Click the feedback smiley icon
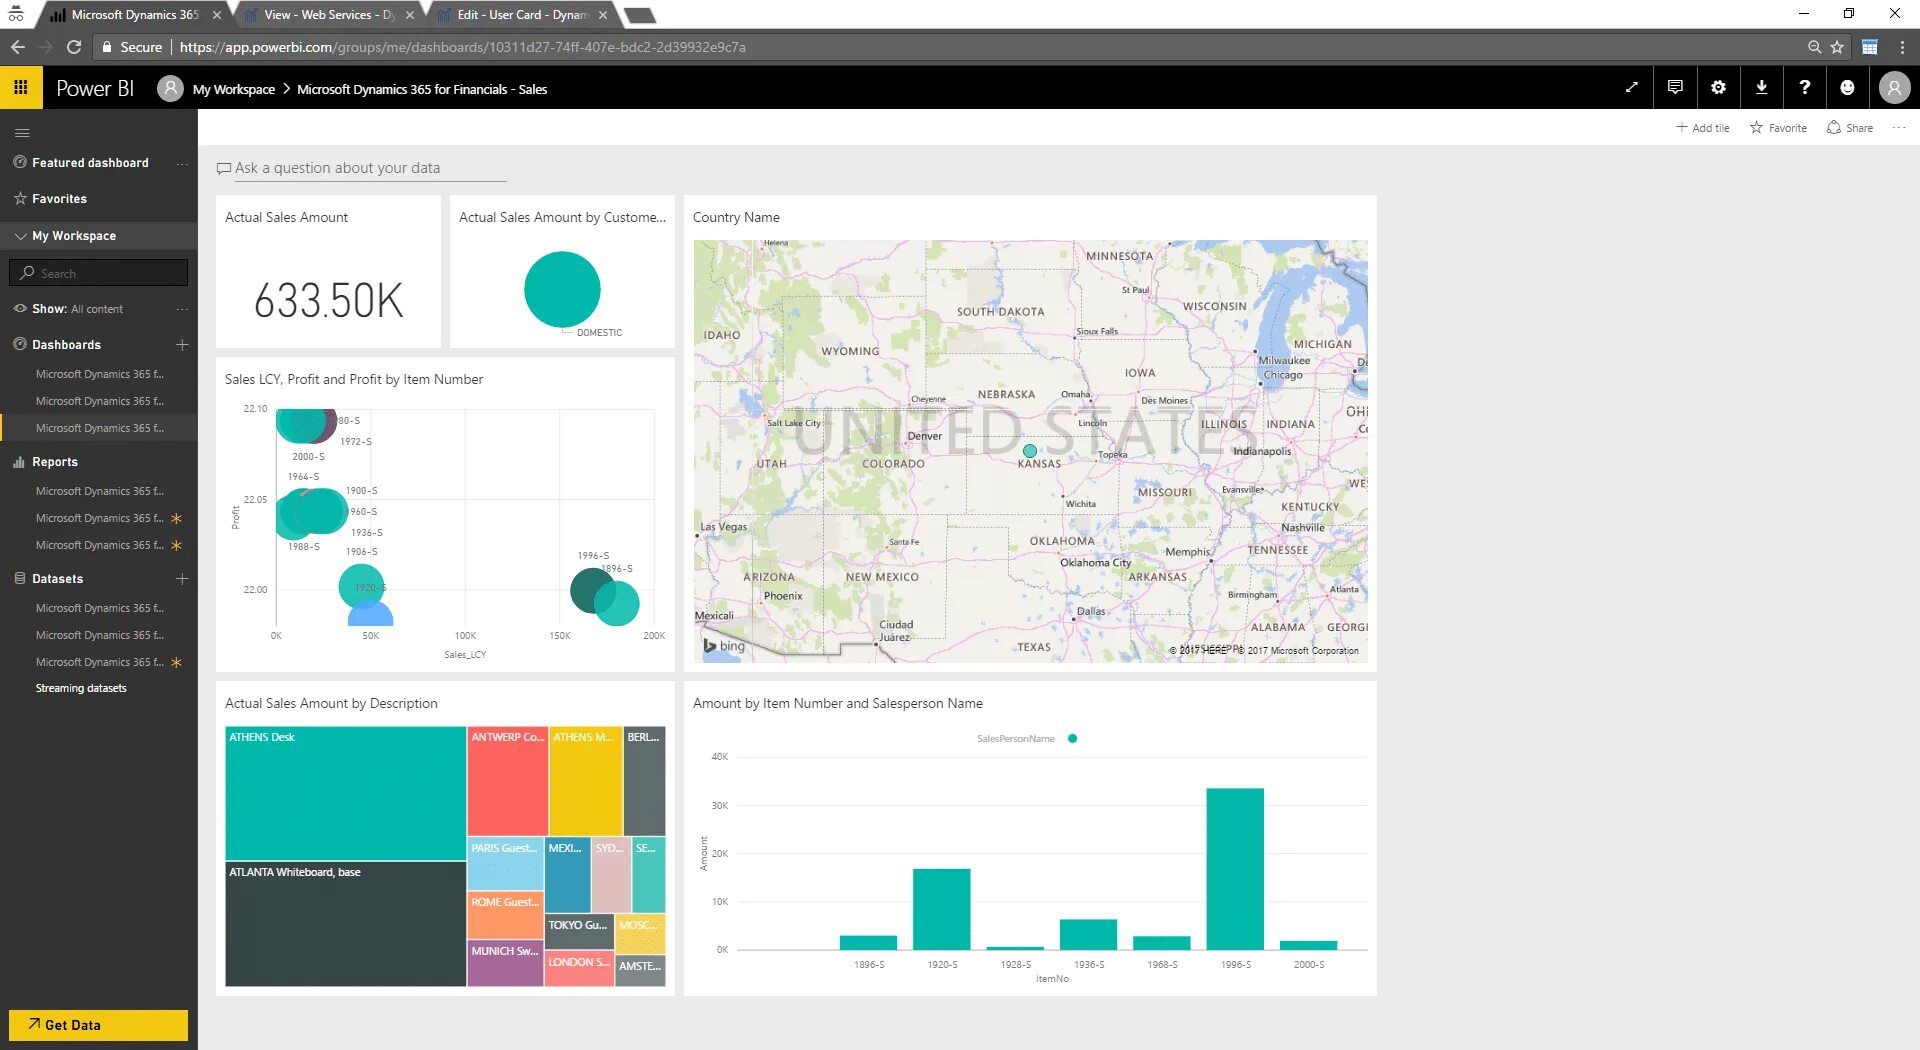This screenshot has height=1050, width=1920. pos(1847,88)
